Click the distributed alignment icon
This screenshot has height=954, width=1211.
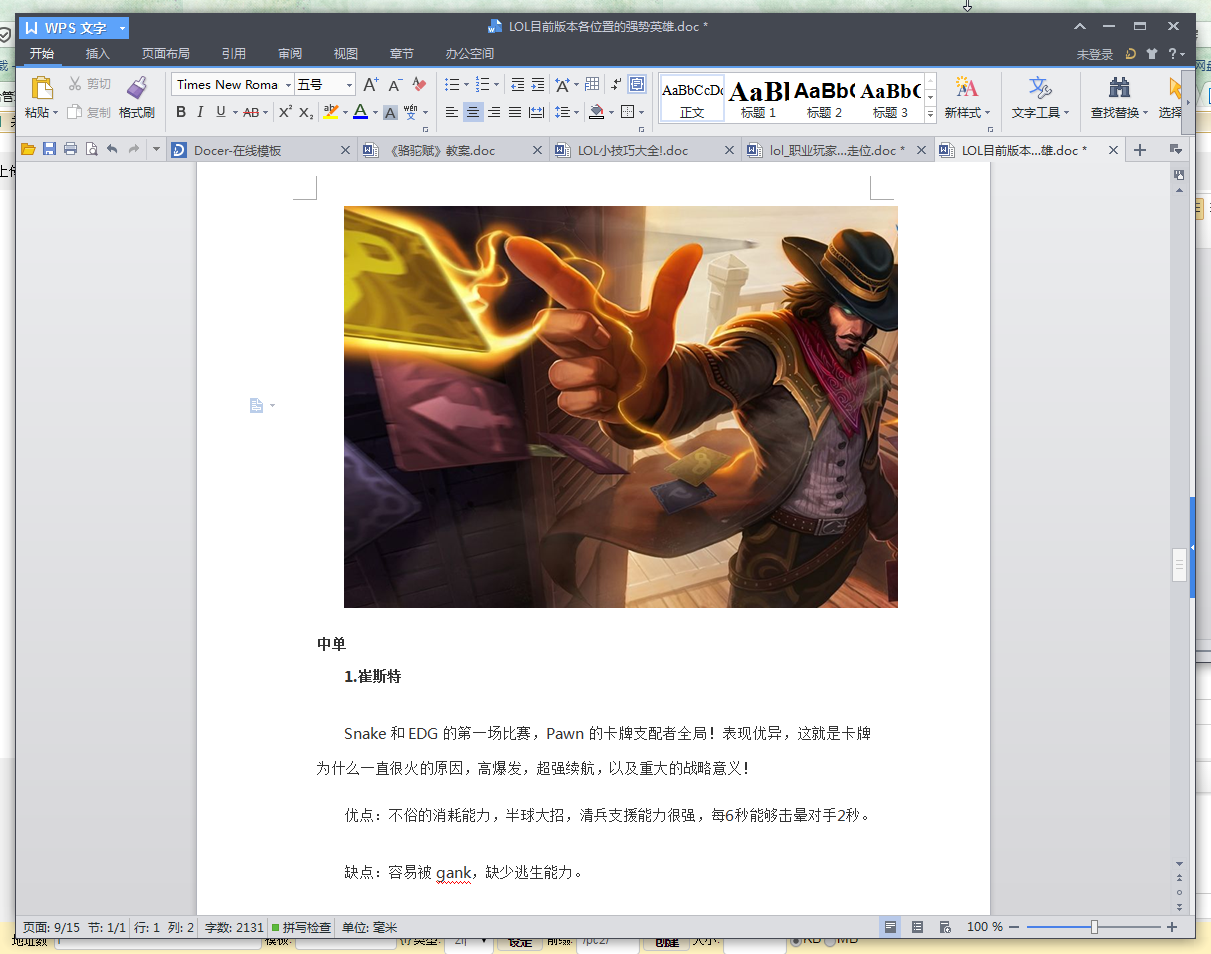point(536,112)
